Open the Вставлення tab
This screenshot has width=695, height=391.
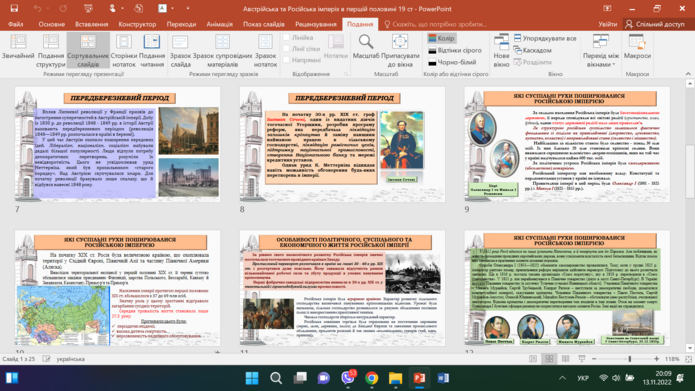(91, 24)
